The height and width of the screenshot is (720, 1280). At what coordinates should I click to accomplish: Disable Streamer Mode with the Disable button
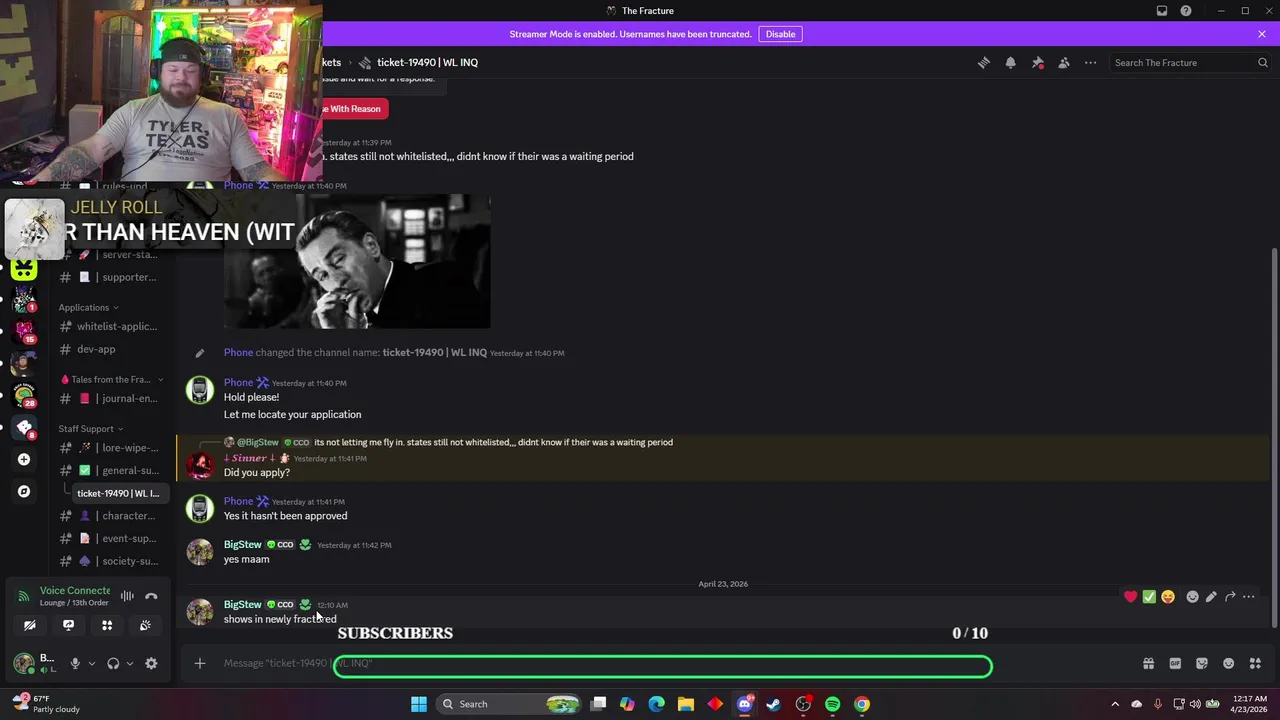[780, 34]
